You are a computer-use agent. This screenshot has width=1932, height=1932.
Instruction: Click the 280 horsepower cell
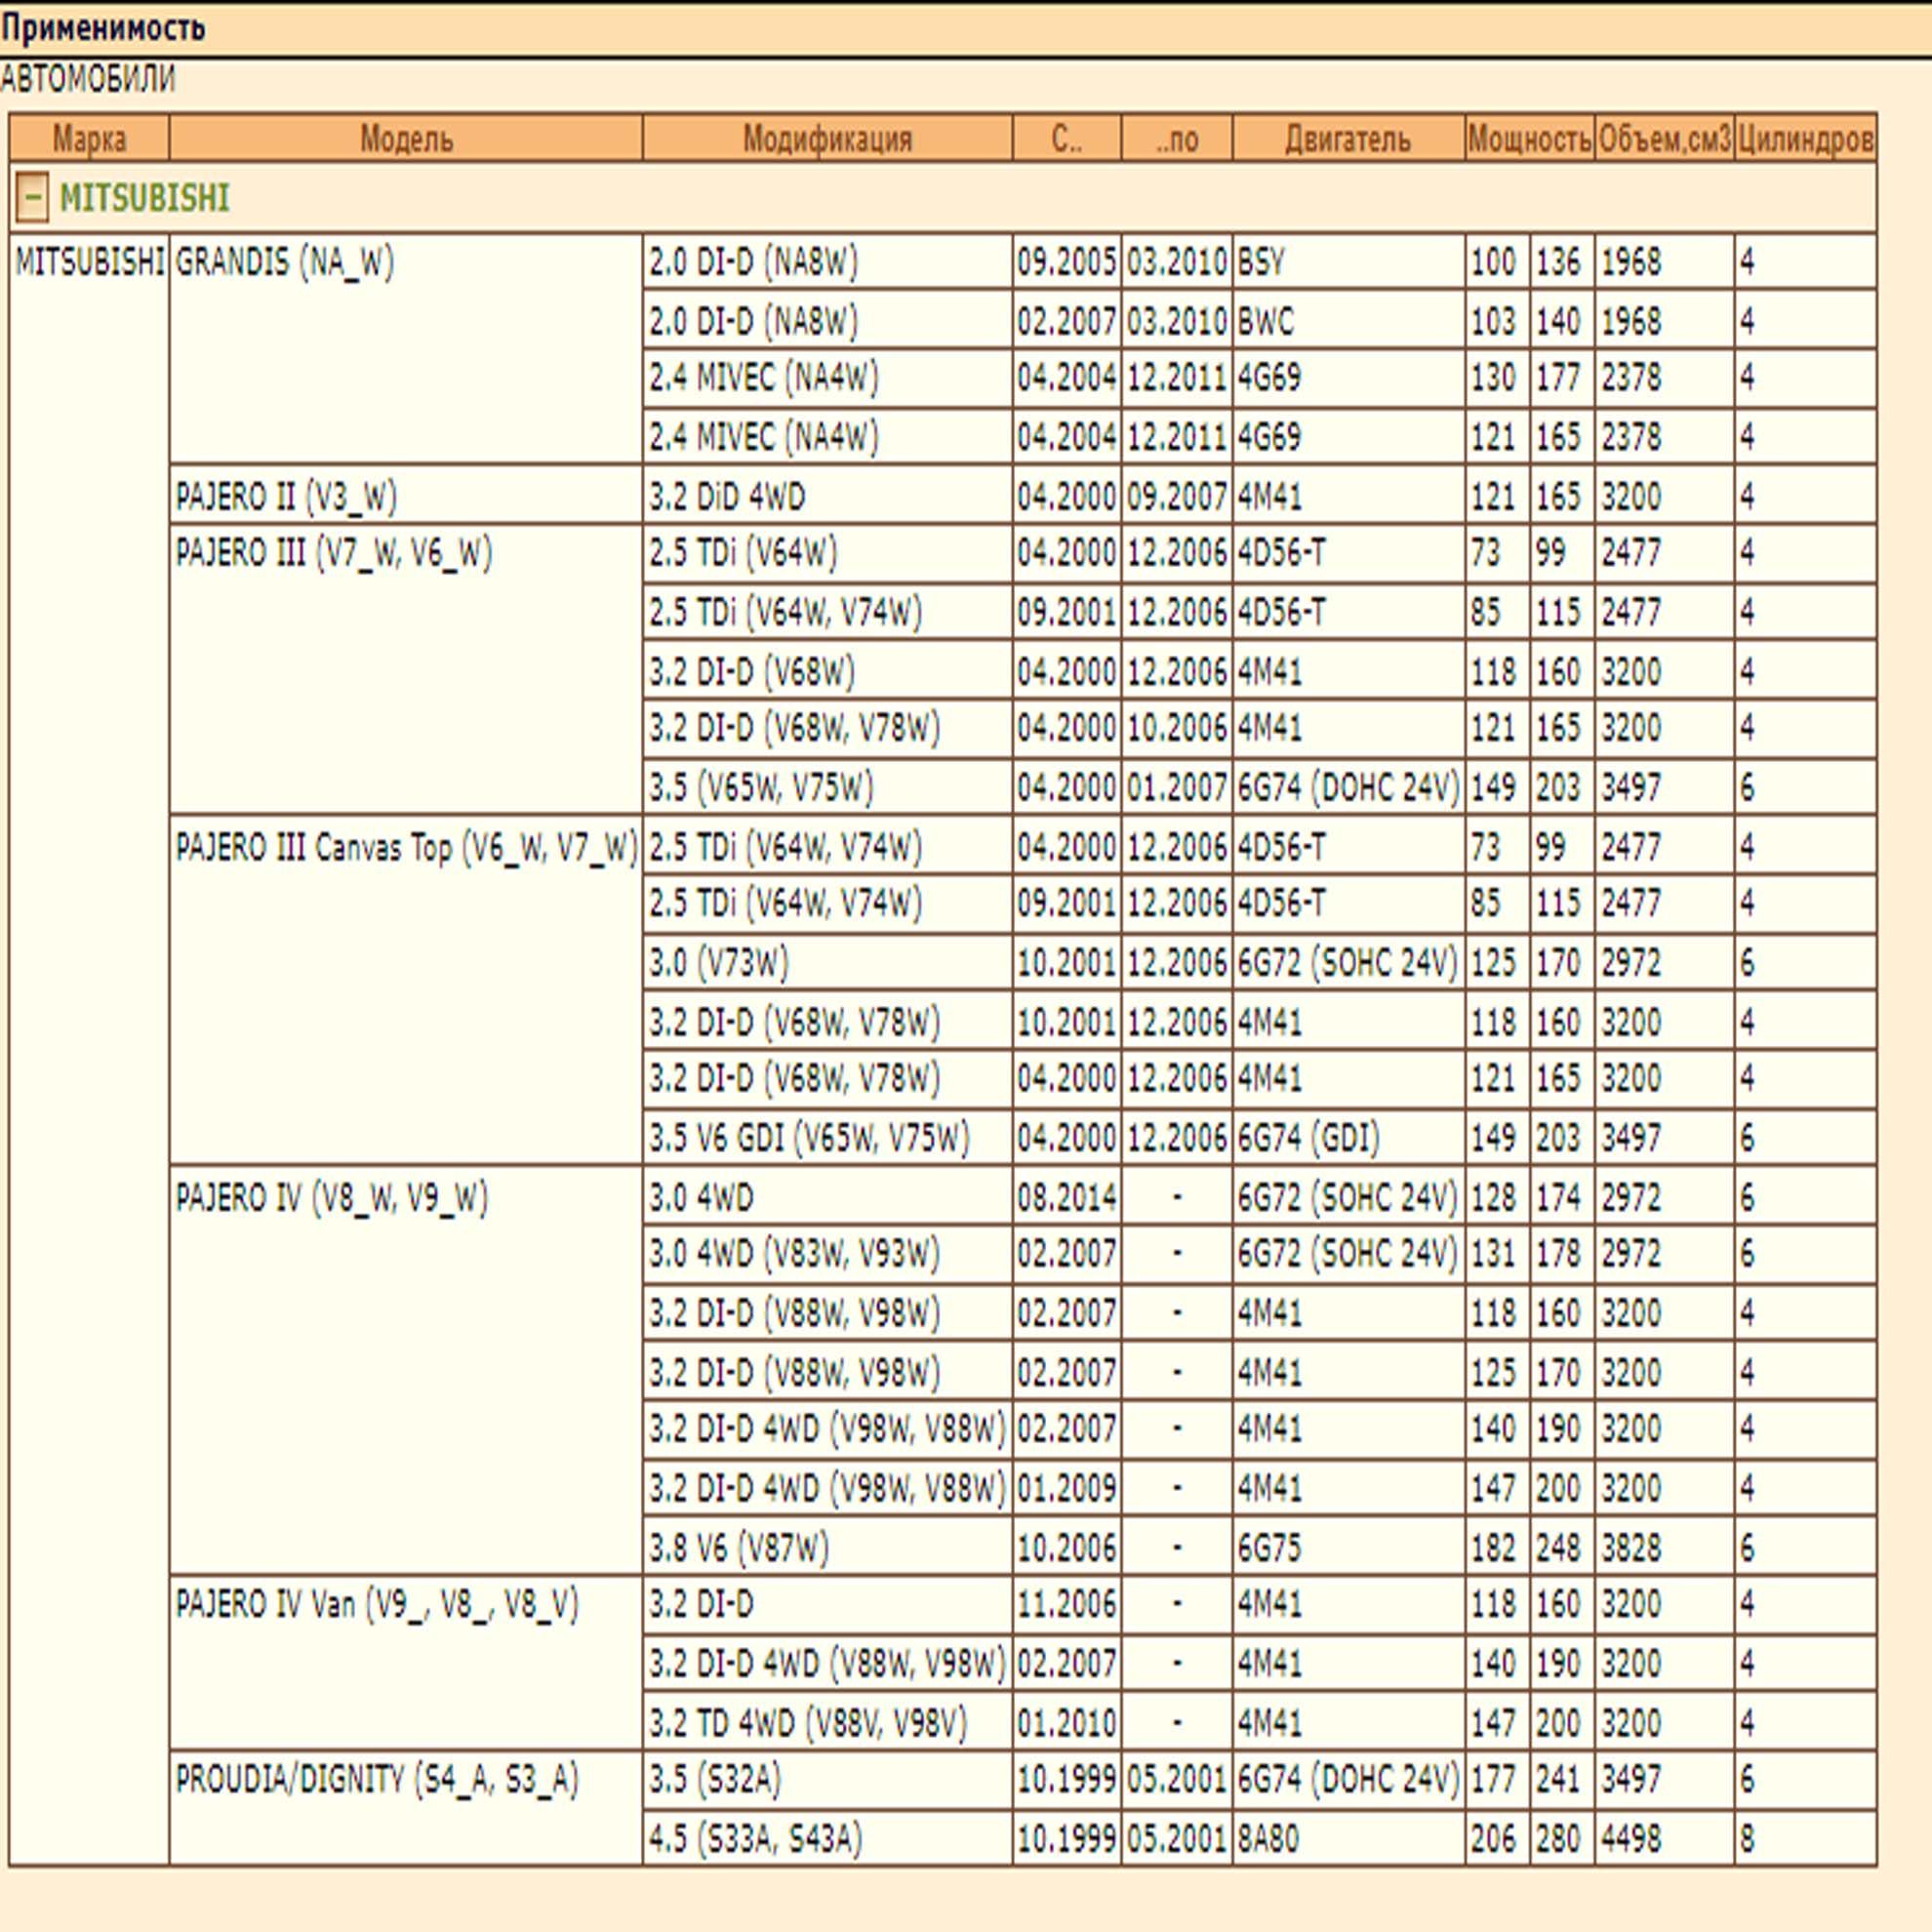[1561, 1838]
